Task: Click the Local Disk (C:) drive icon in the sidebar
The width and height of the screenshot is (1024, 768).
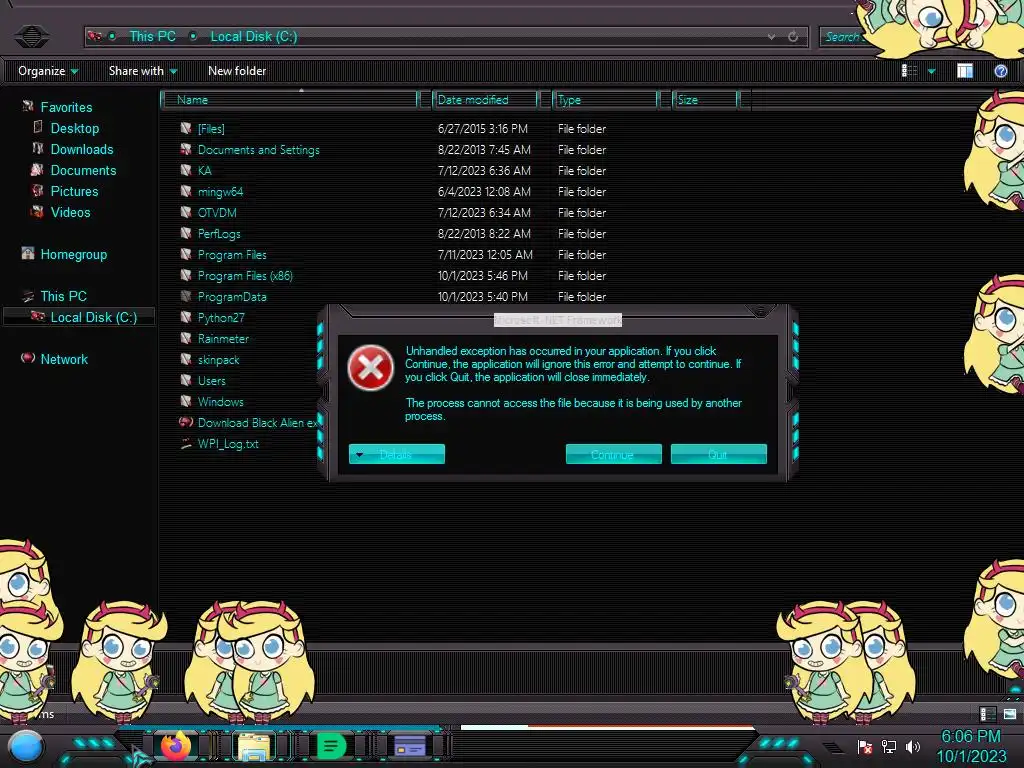Action: pyautogui.click(x=37, y=317)
